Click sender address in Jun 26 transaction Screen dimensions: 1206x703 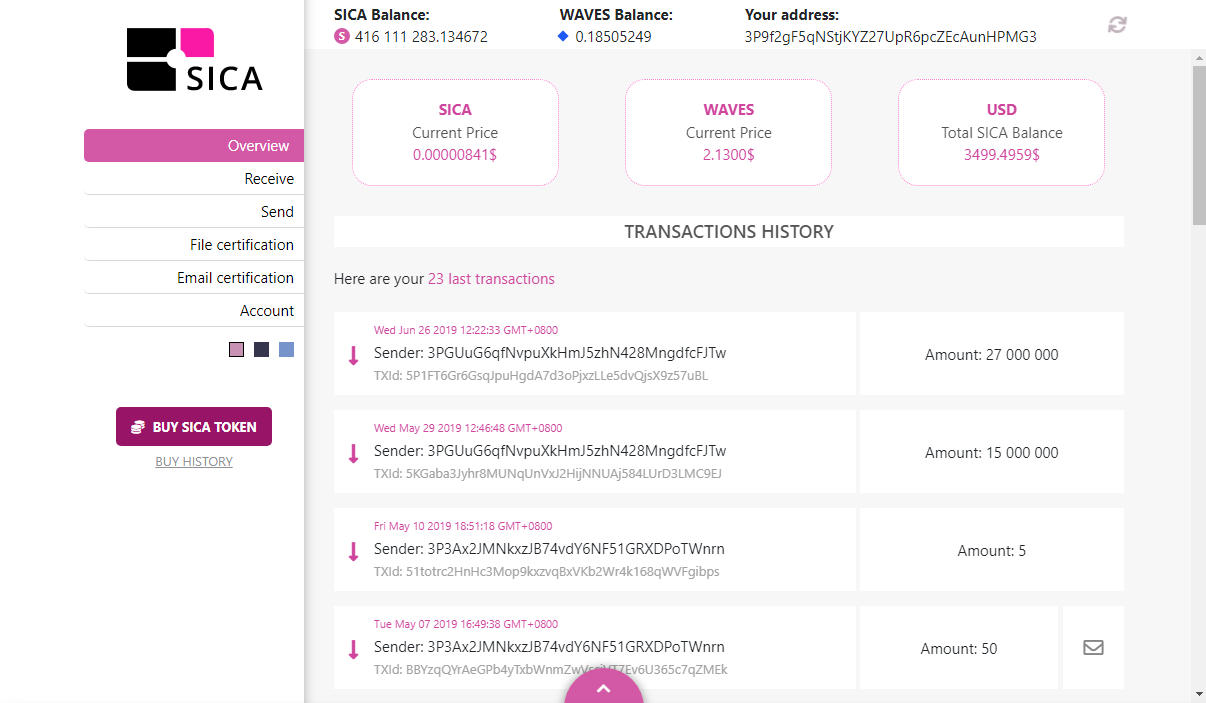click(x=577, y=353)
